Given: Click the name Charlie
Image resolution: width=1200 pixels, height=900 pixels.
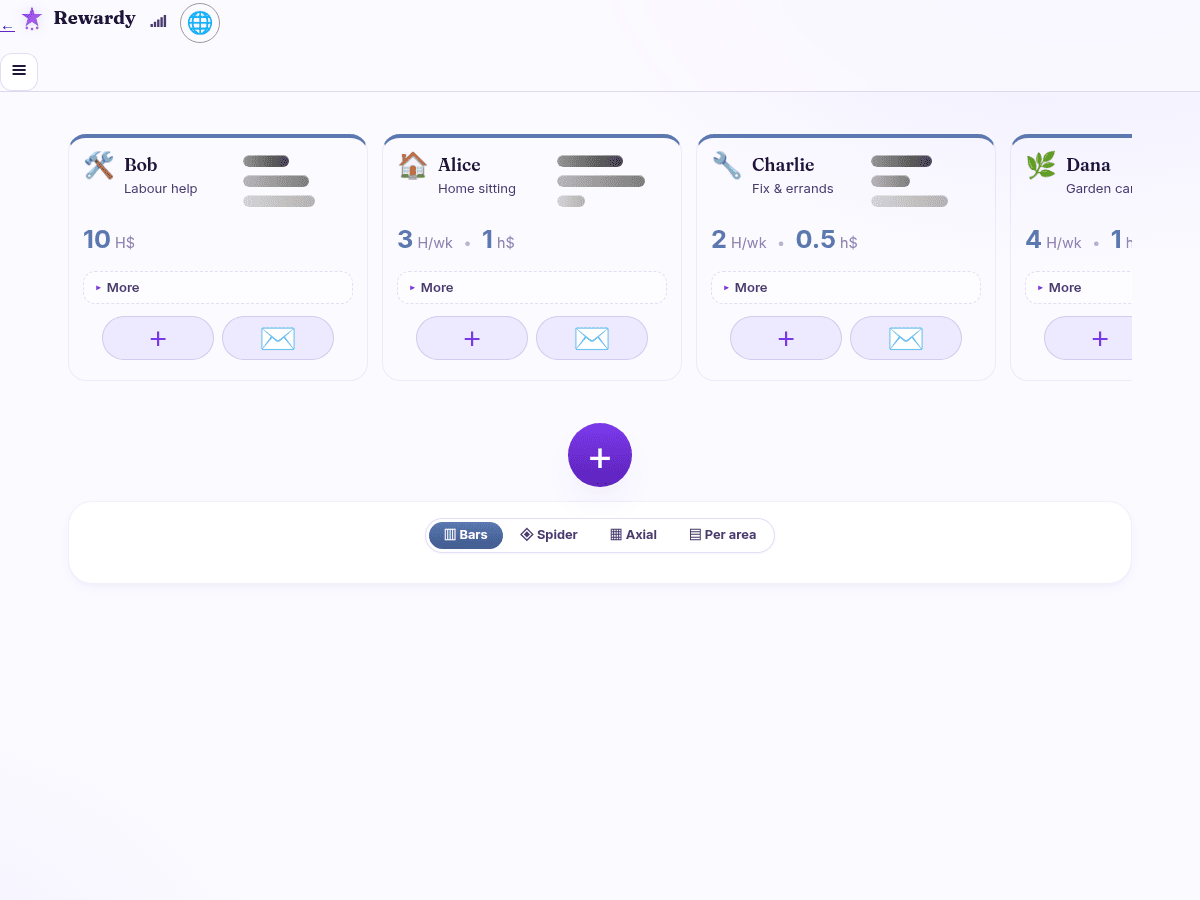Looking at the screenshot, I should [x=783, y=165].
